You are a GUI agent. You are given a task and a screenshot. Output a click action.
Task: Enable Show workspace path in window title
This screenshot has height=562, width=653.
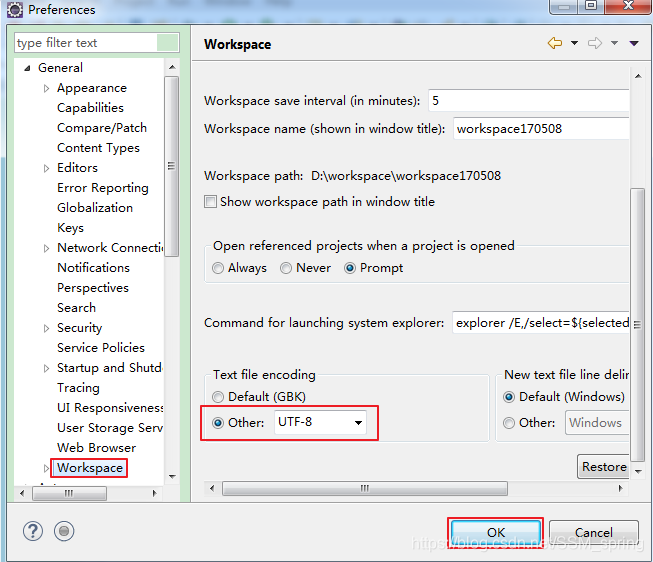pos(210,202)
